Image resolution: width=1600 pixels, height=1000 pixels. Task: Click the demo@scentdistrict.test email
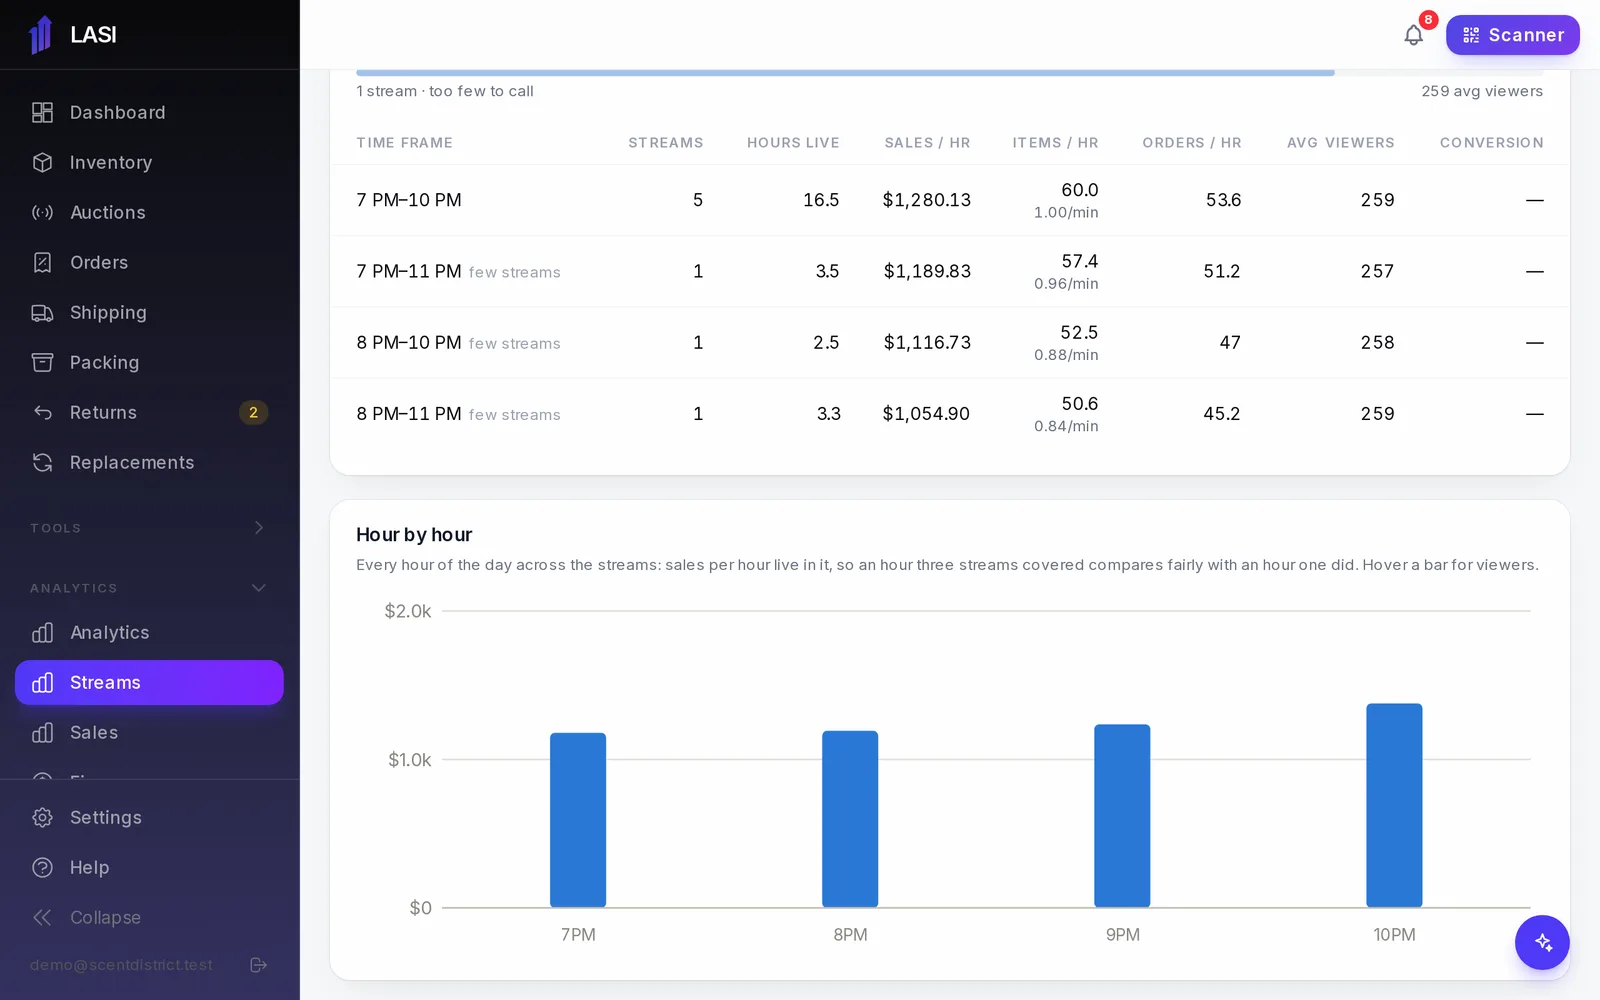click(121, 965)
